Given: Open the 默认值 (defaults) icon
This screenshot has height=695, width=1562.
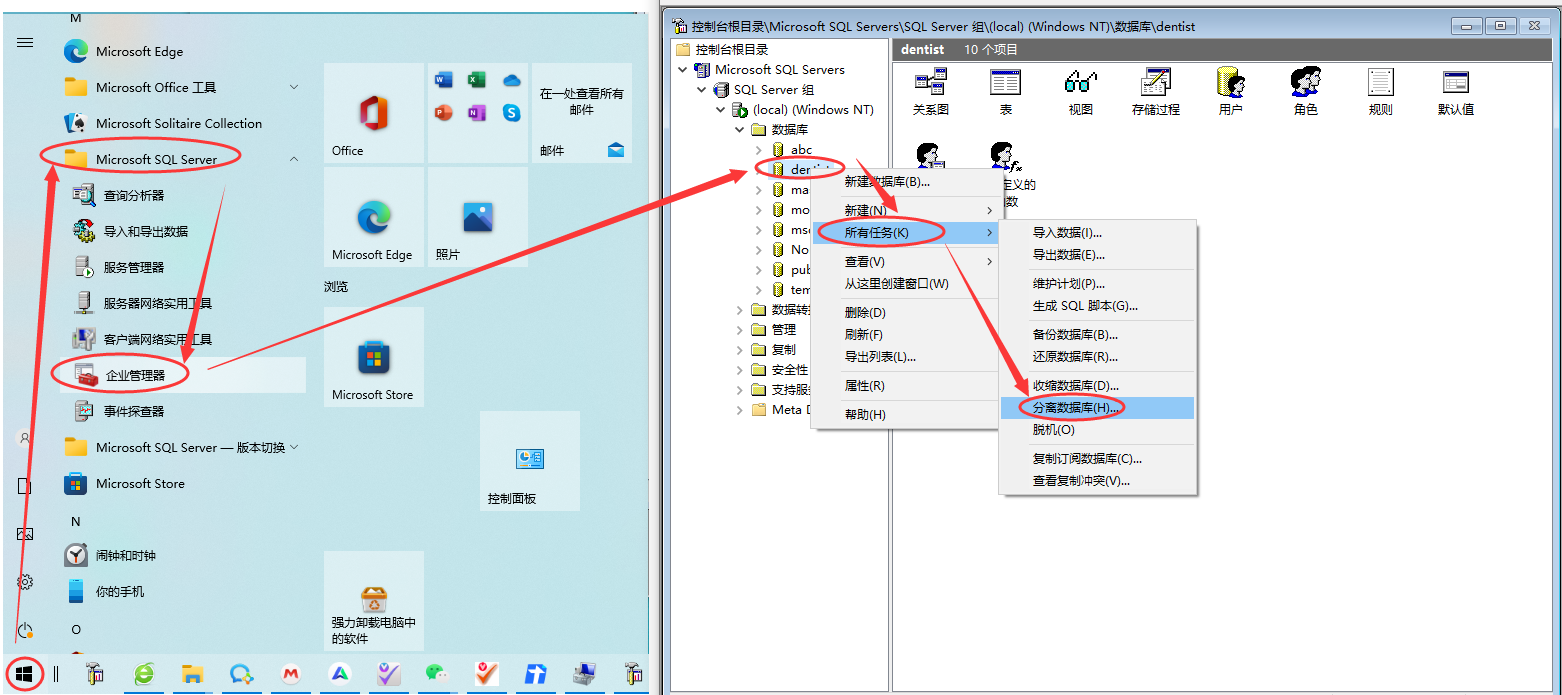Looking at the screenshot, I should point(1456,92).
